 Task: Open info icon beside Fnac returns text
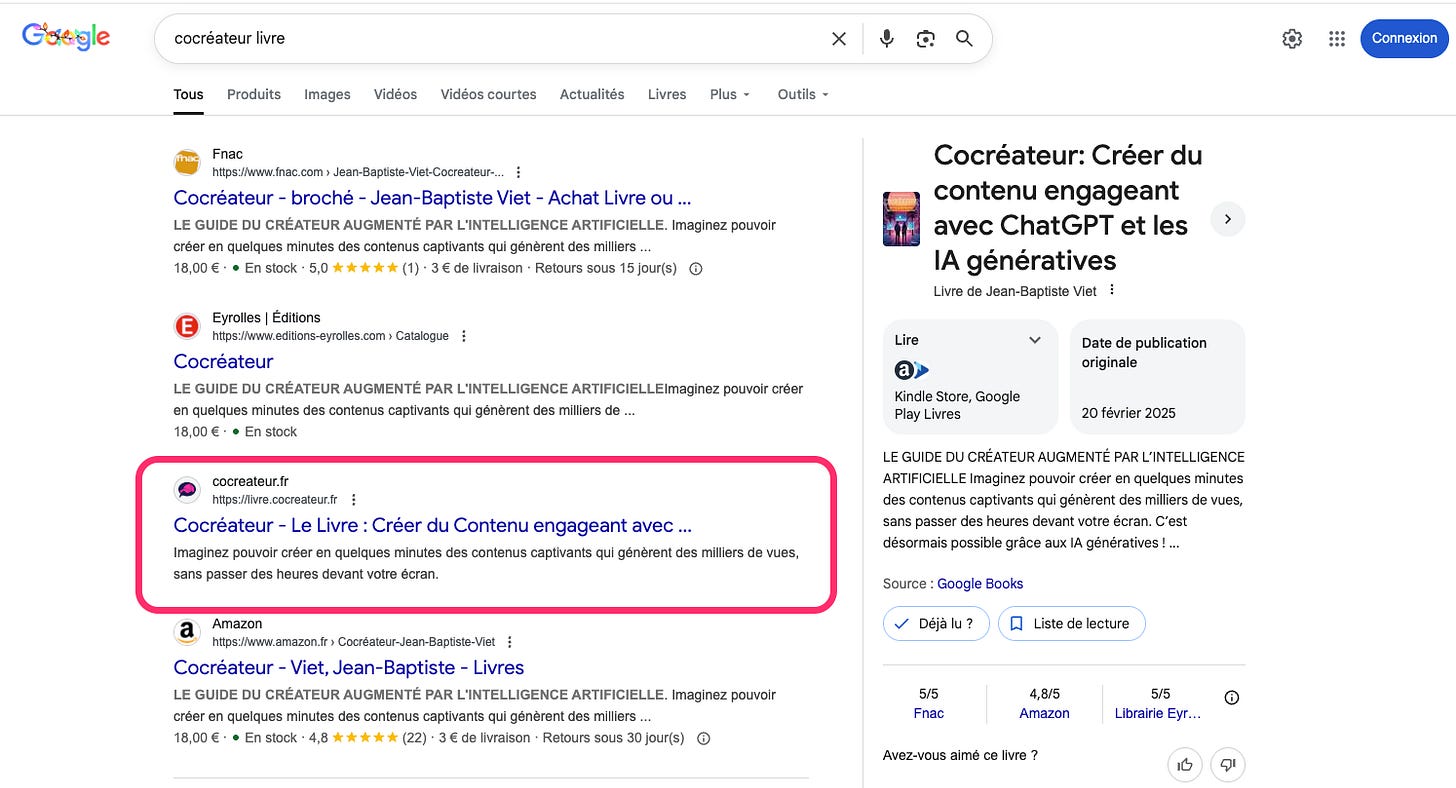[x=696, y=269]
